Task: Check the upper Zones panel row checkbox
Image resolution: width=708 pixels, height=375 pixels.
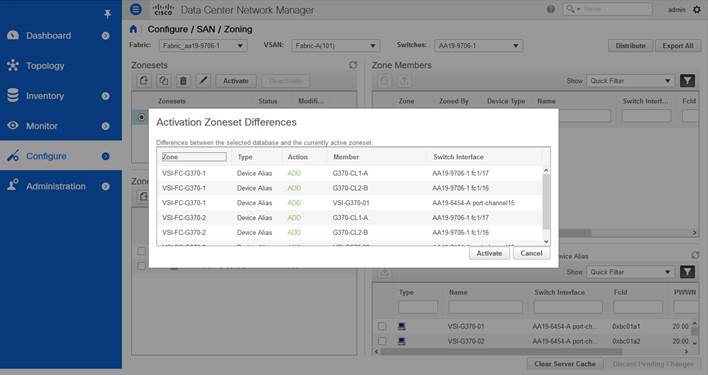Action: [x=141, y=251]
